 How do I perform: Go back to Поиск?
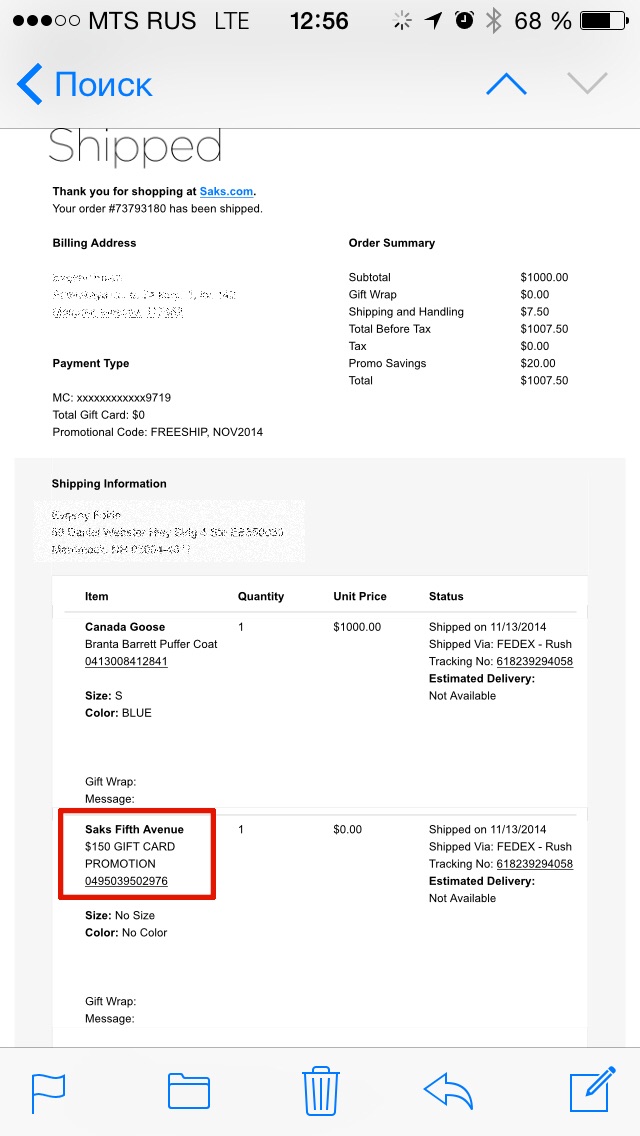(85, 85)
